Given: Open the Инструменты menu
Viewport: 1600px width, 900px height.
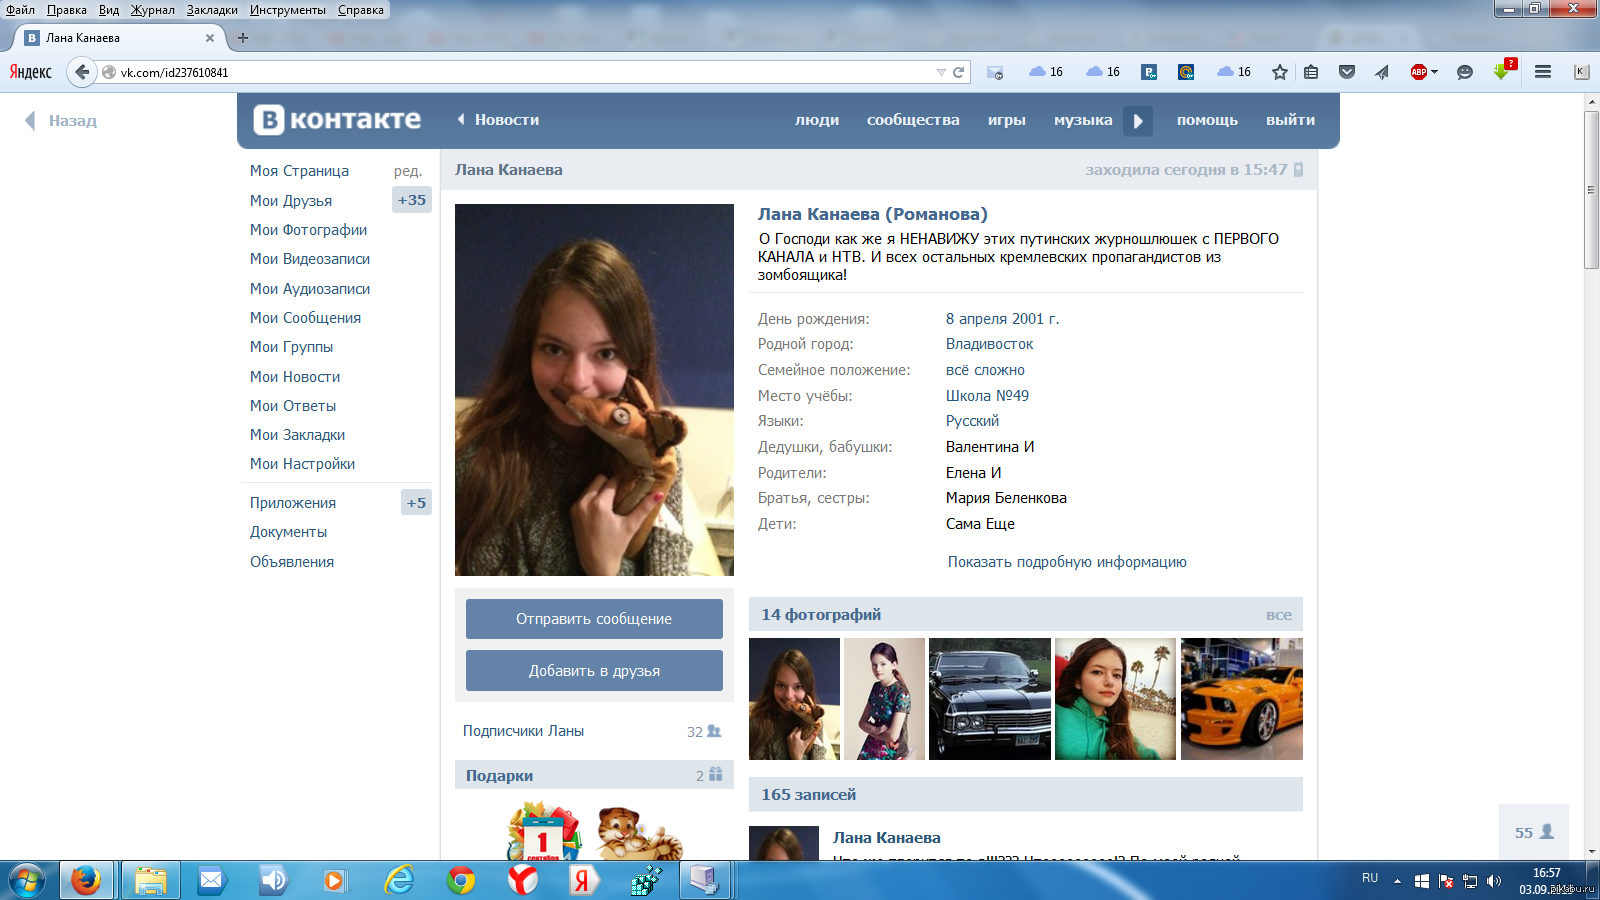Looking at the screenshot, I should (x=287, y=10).
